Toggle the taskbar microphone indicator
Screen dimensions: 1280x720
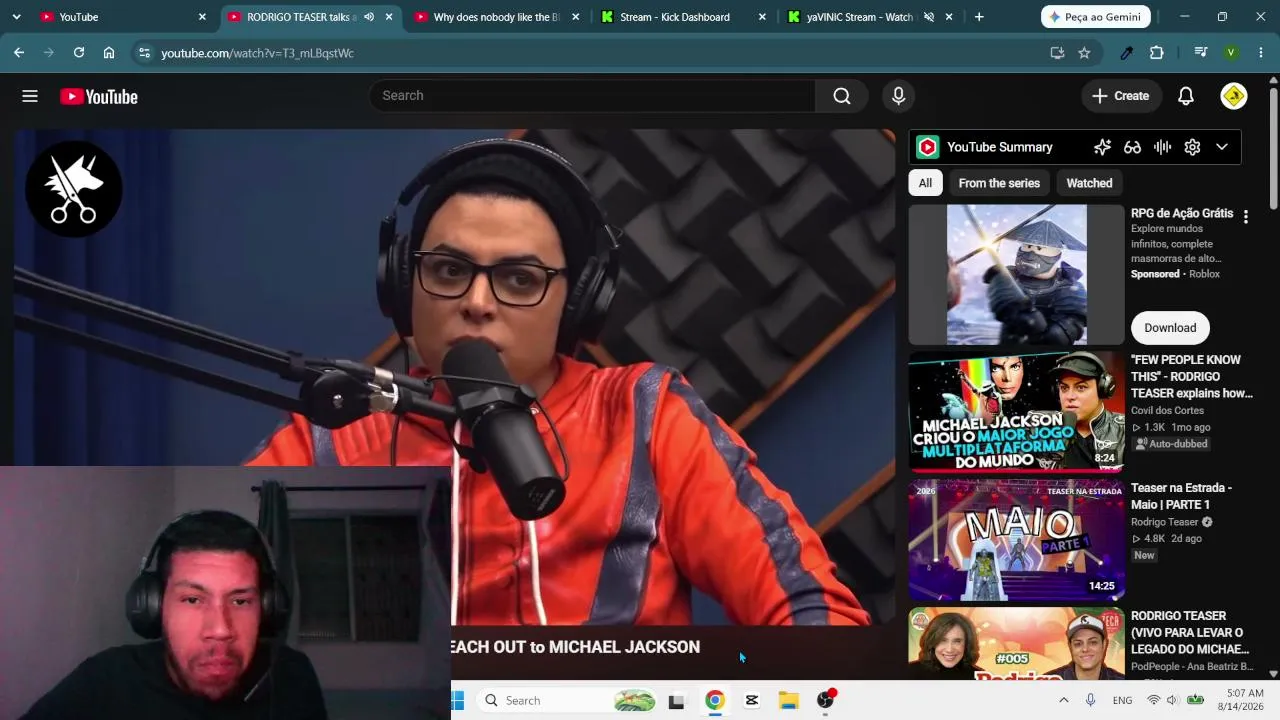[x=1090, y=700]
